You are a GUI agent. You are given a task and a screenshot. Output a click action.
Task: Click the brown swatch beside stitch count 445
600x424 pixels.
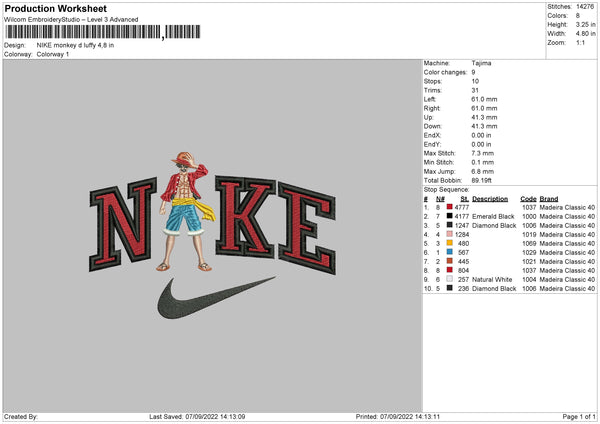click(x=449, y=261)
